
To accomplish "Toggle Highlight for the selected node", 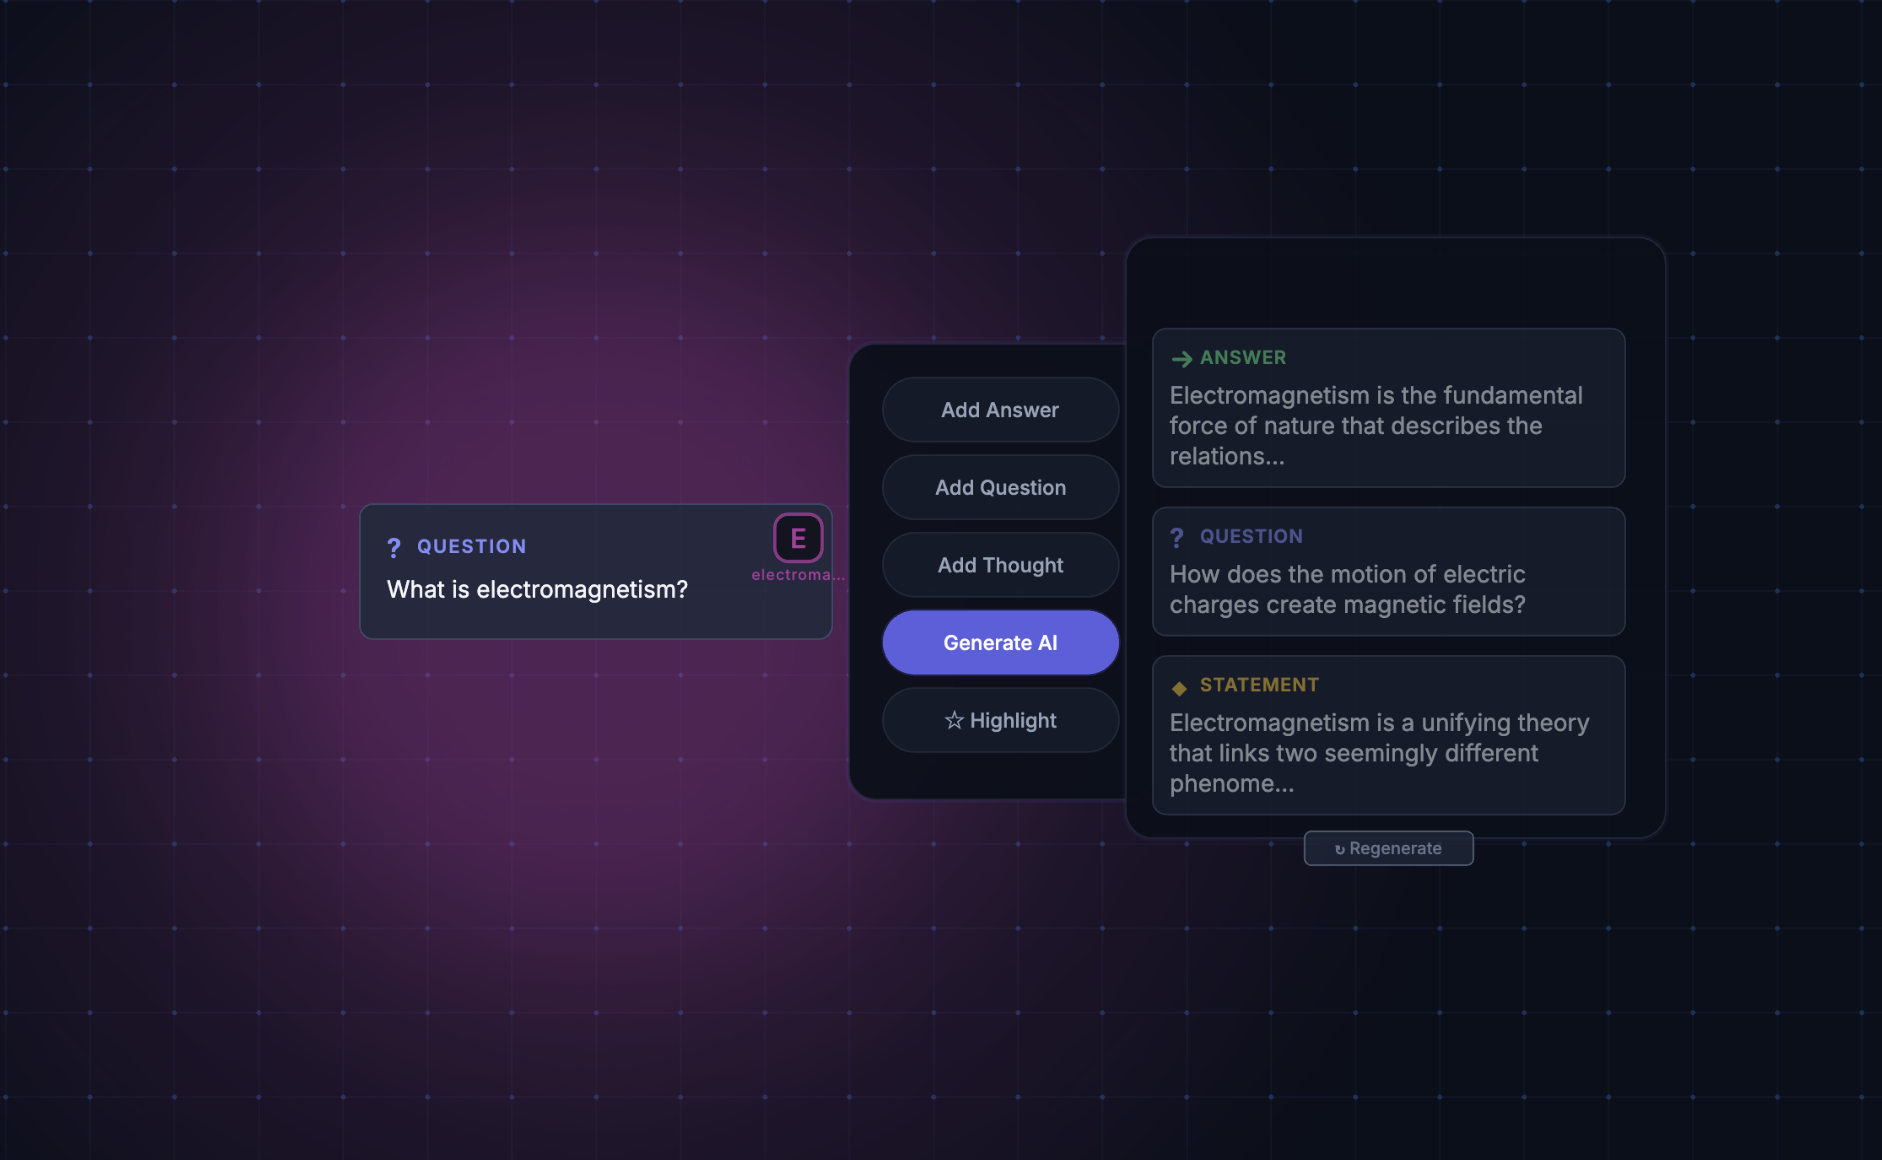I will tap(1000, 720).
